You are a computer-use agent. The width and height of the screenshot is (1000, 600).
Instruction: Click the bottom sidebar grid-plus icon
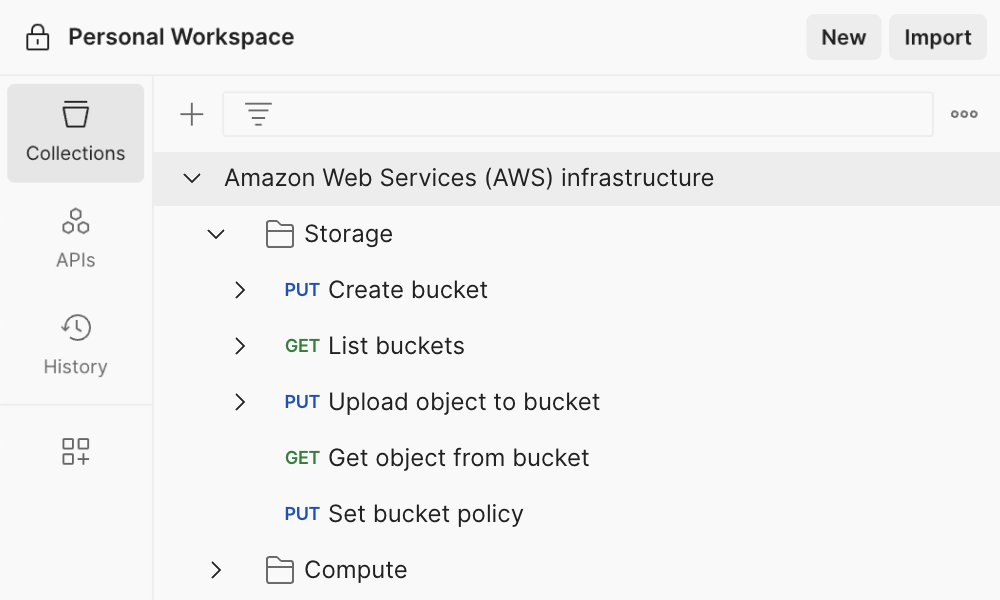coord(75,451)
